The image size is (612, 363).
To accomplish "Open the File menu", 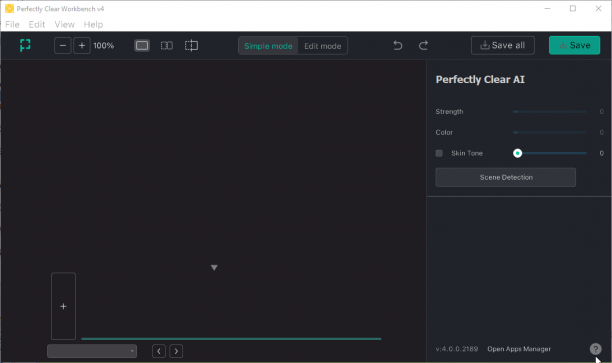I will (12, 24).
